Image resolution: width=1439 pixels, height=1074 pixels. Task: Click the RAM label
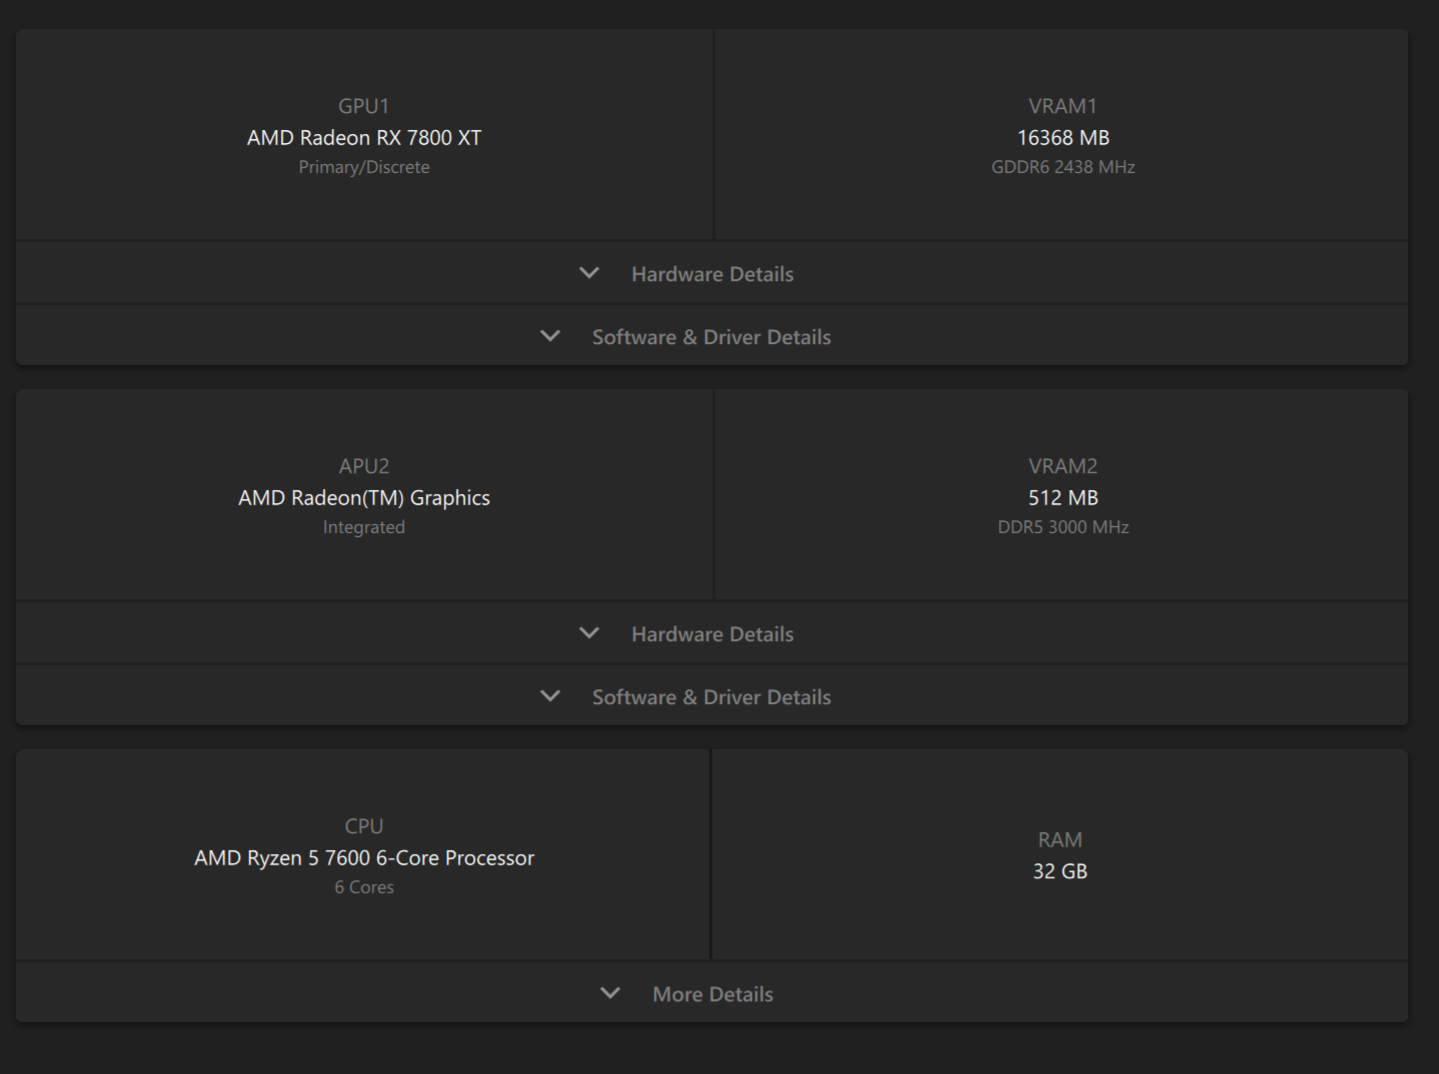coord(1060,840)
